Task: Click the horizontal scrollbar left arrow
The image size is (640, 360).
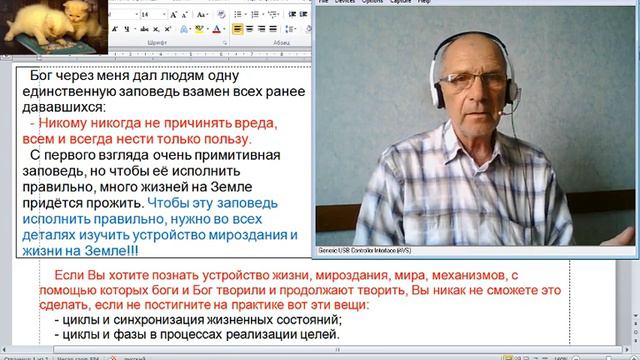Action: 4,349
